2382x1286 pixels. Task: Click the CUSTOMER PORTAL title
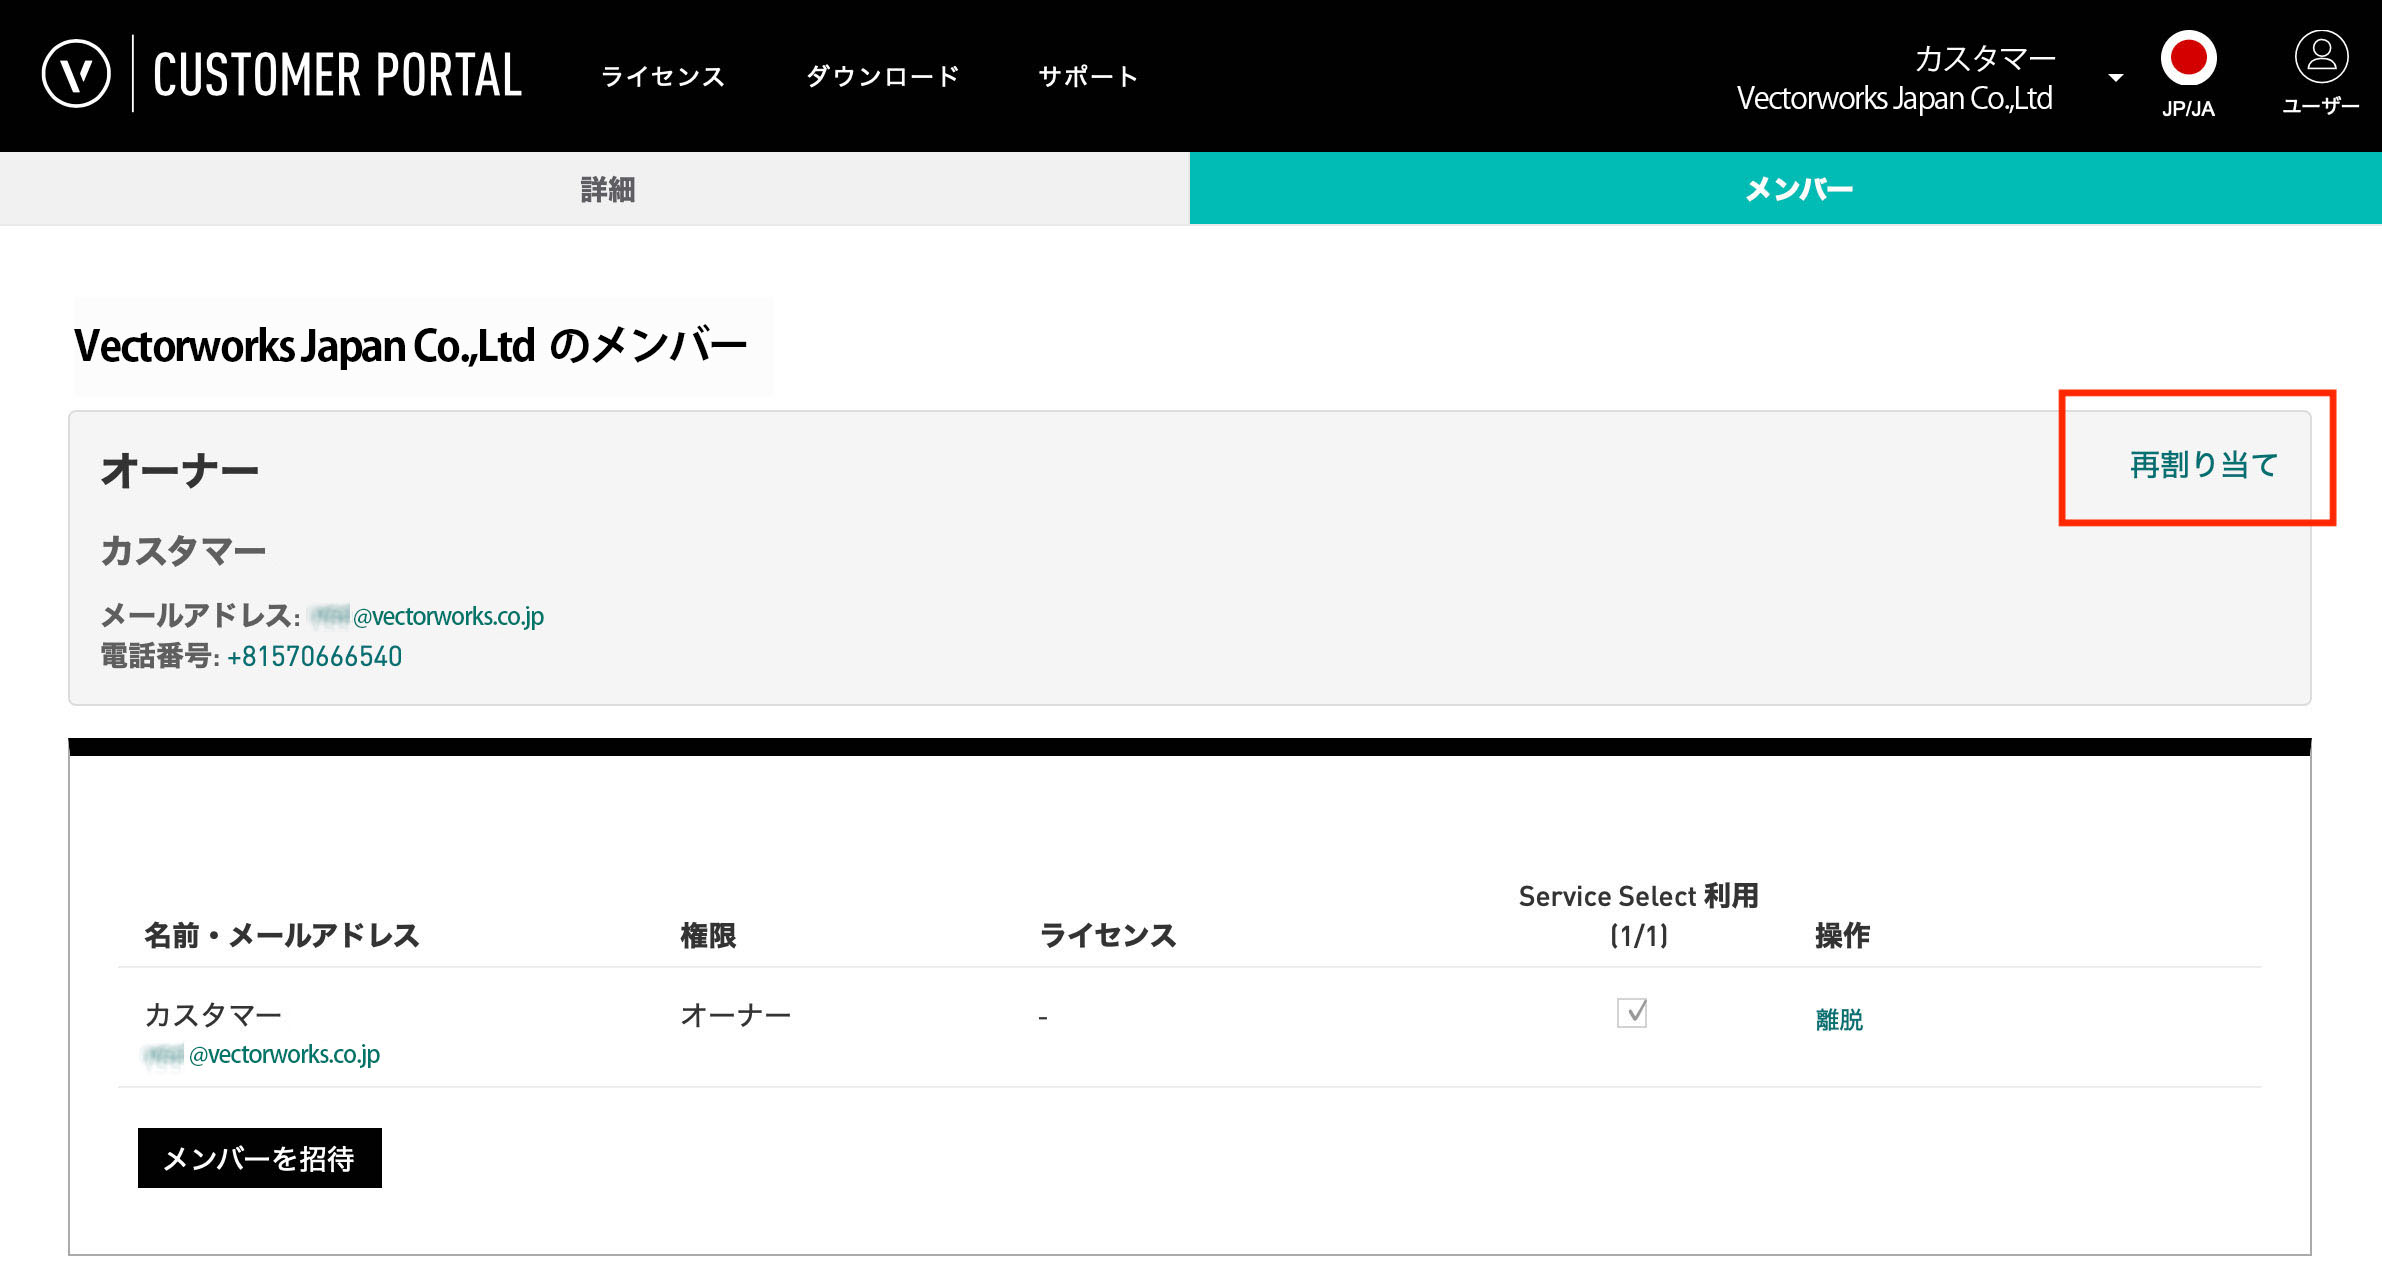[337, 75]
